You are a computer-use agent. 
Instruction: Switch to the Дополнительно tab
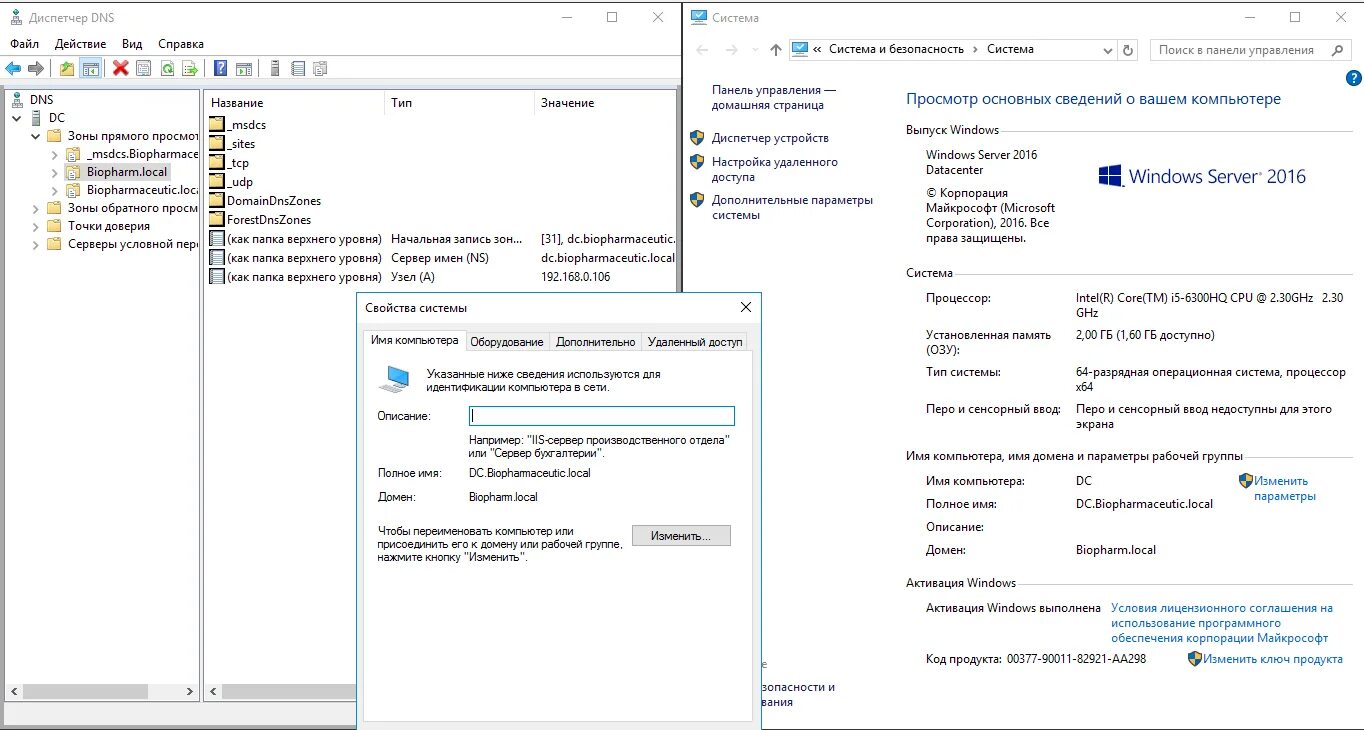pos(596,342)
